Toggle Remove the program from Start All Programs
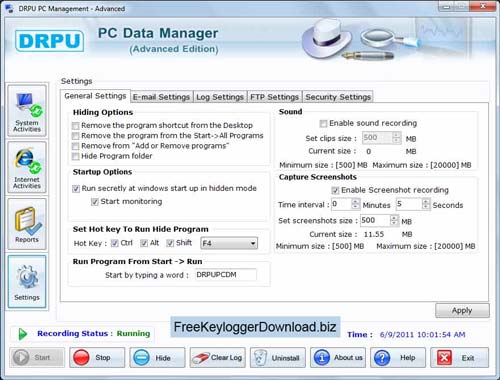Image resolution: width=500 pixels, height=380 pixels. [x=76, y=136]
